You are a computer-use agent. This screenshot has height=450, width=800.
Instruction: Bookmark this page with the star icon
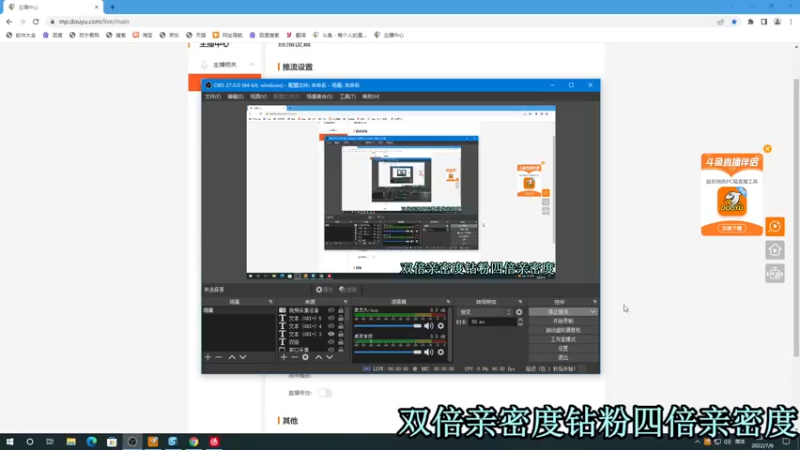(734, 21)
